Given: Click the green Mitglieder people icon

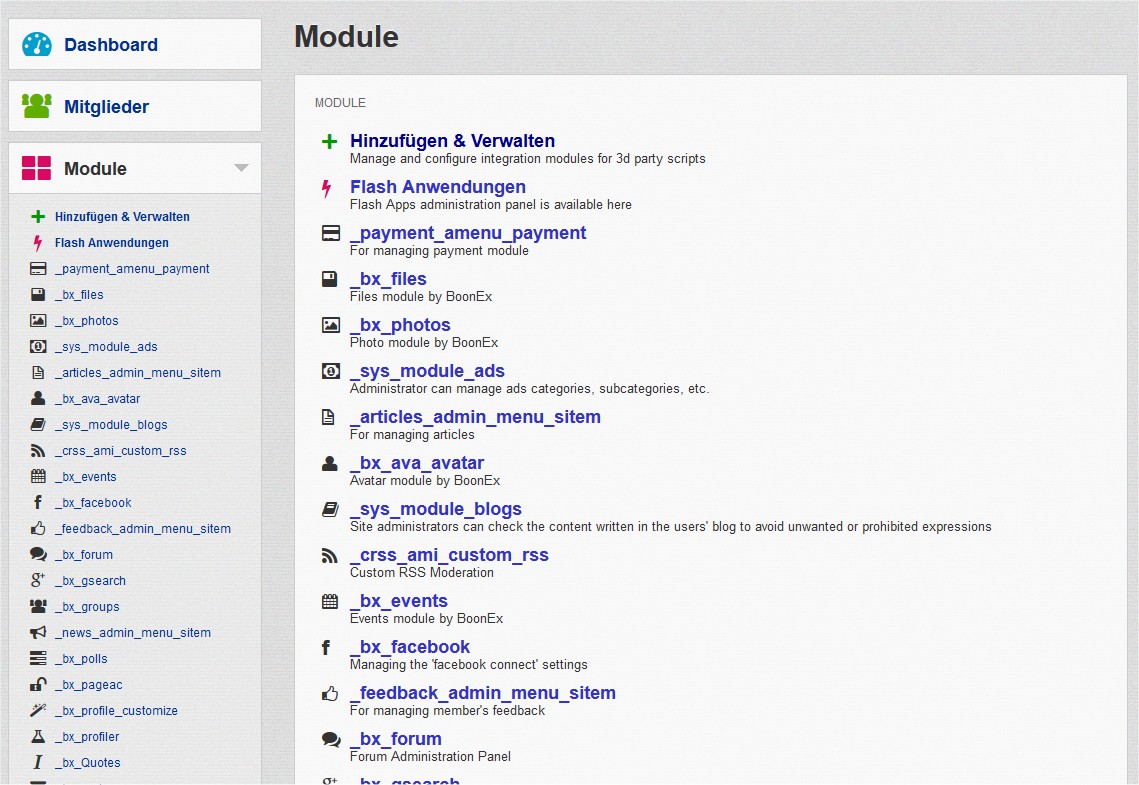Looking at the screenshot, I should pos(37,106).
